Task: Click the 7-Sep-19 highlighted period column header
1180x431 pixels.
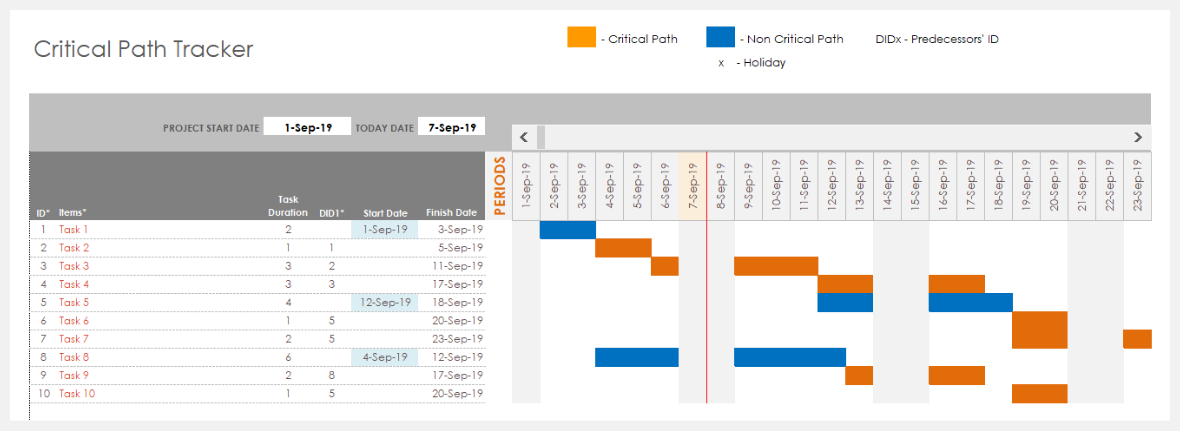Action: [x=692, y=186]
